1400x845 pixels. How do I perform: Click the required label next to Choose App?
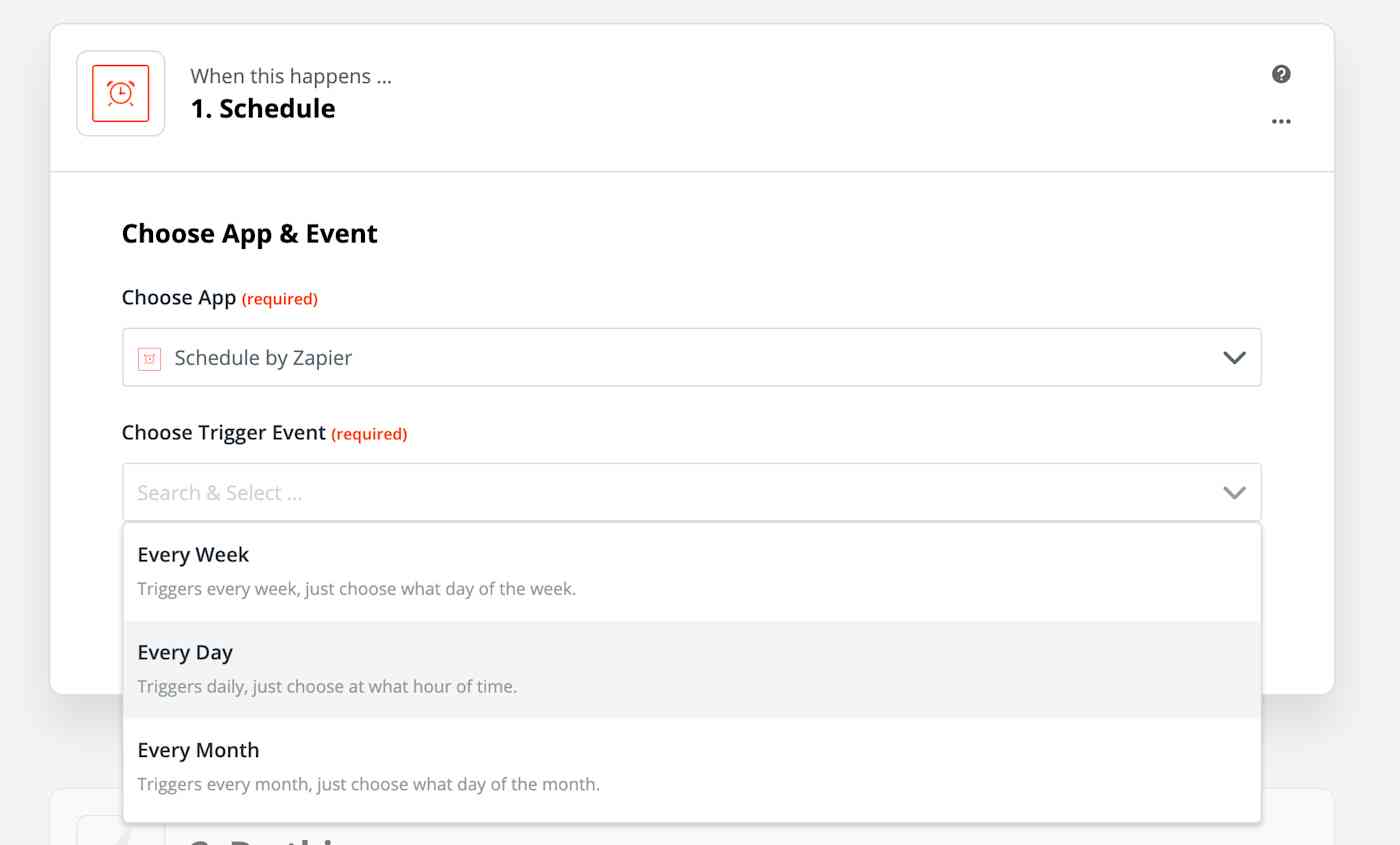point(280,298)
